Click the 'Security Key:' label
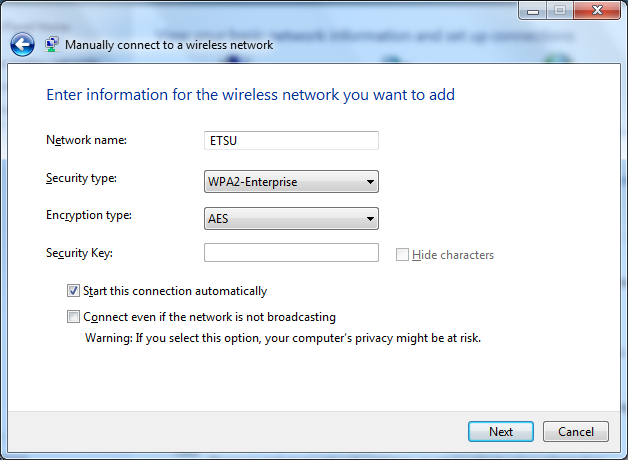This screenshot has height=460, width=628. [79, 253]
